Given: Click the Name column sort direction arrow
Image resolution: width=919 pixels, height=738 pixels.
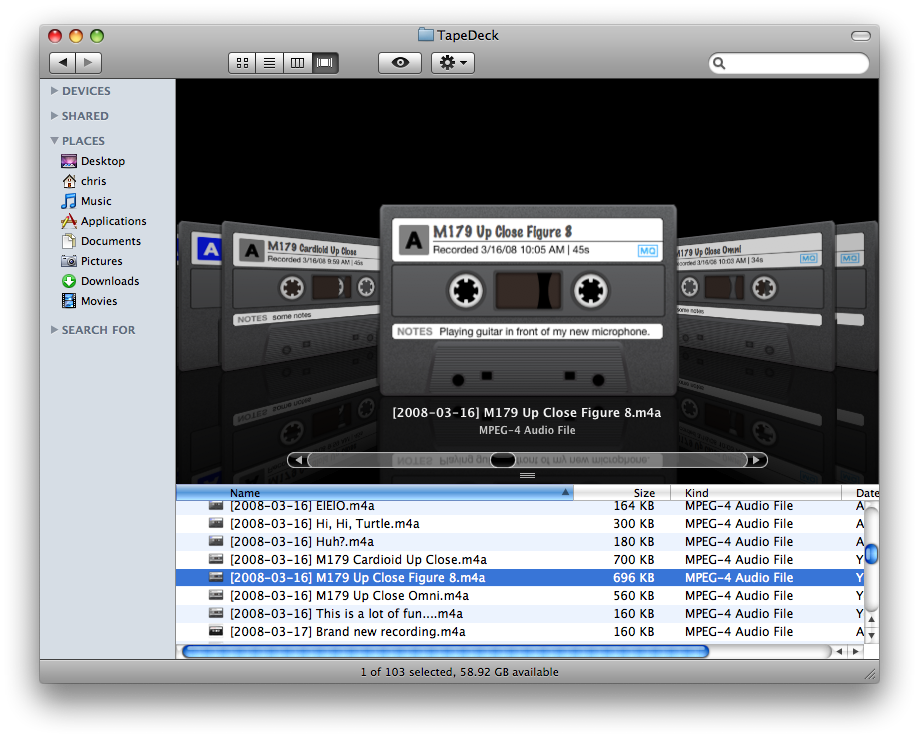Looking at the screenshot, I should coord(565,492).
